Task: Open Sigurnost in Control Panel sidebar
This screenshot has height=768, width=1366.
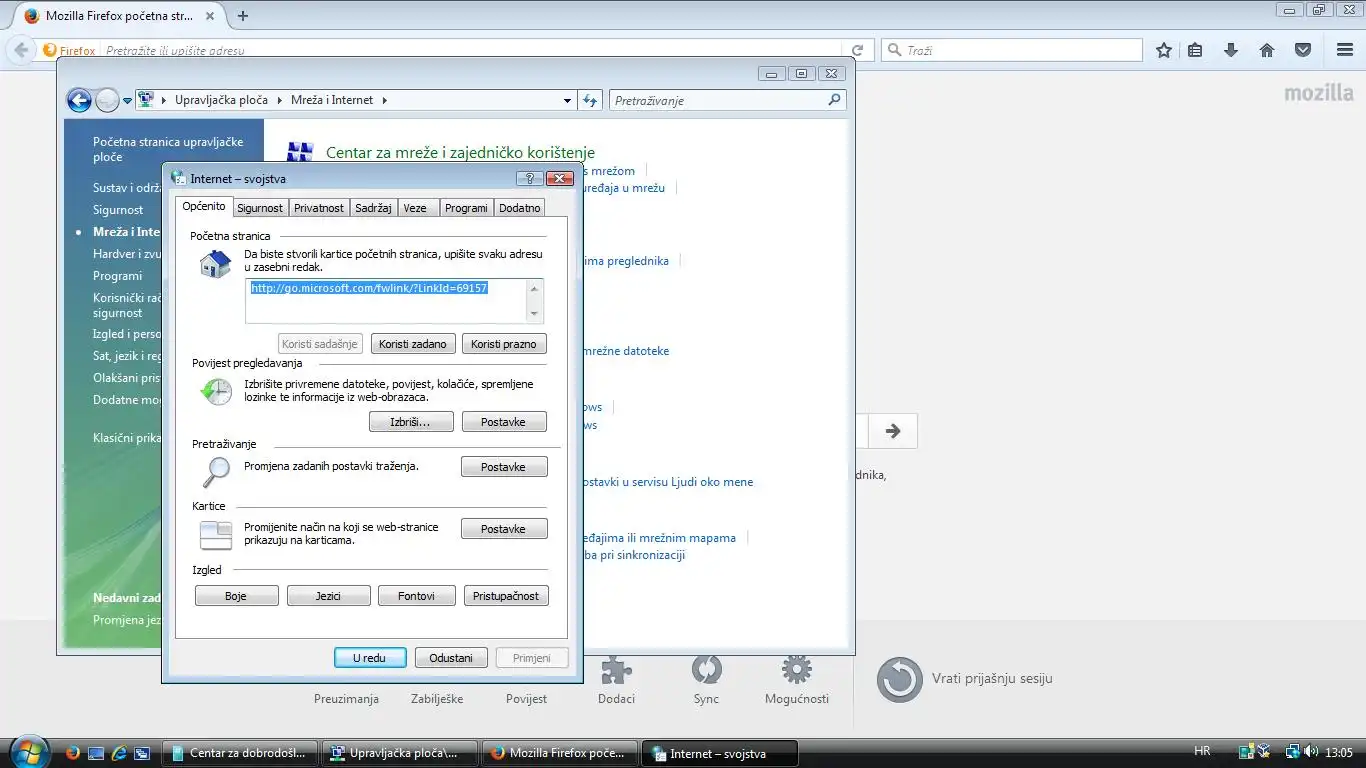Action: tap(118, 210)
